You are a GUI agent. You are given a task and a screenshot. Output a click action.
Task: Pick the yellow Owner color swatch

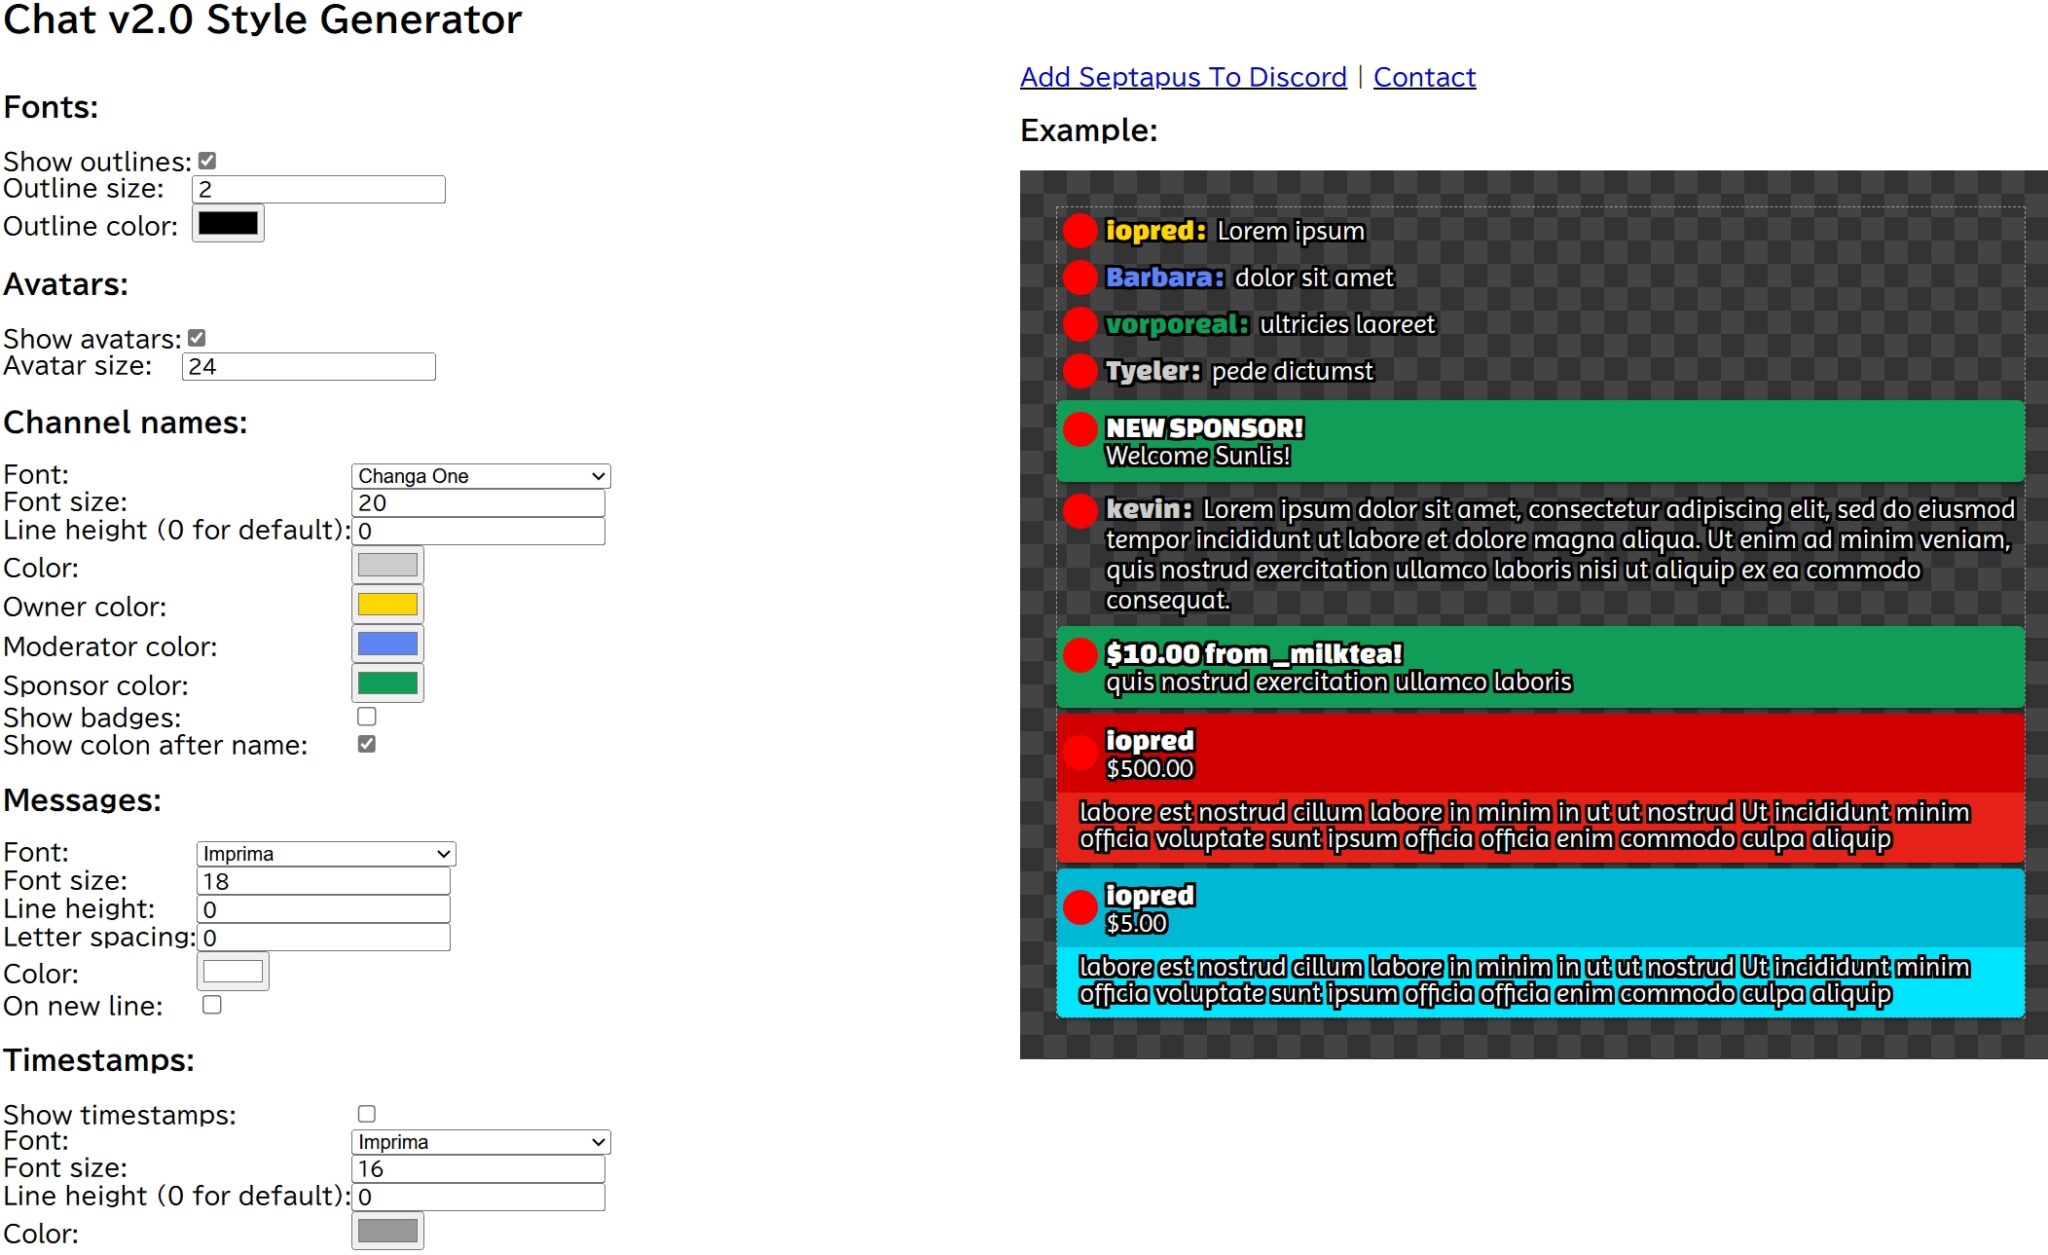[x=388, y=604]
